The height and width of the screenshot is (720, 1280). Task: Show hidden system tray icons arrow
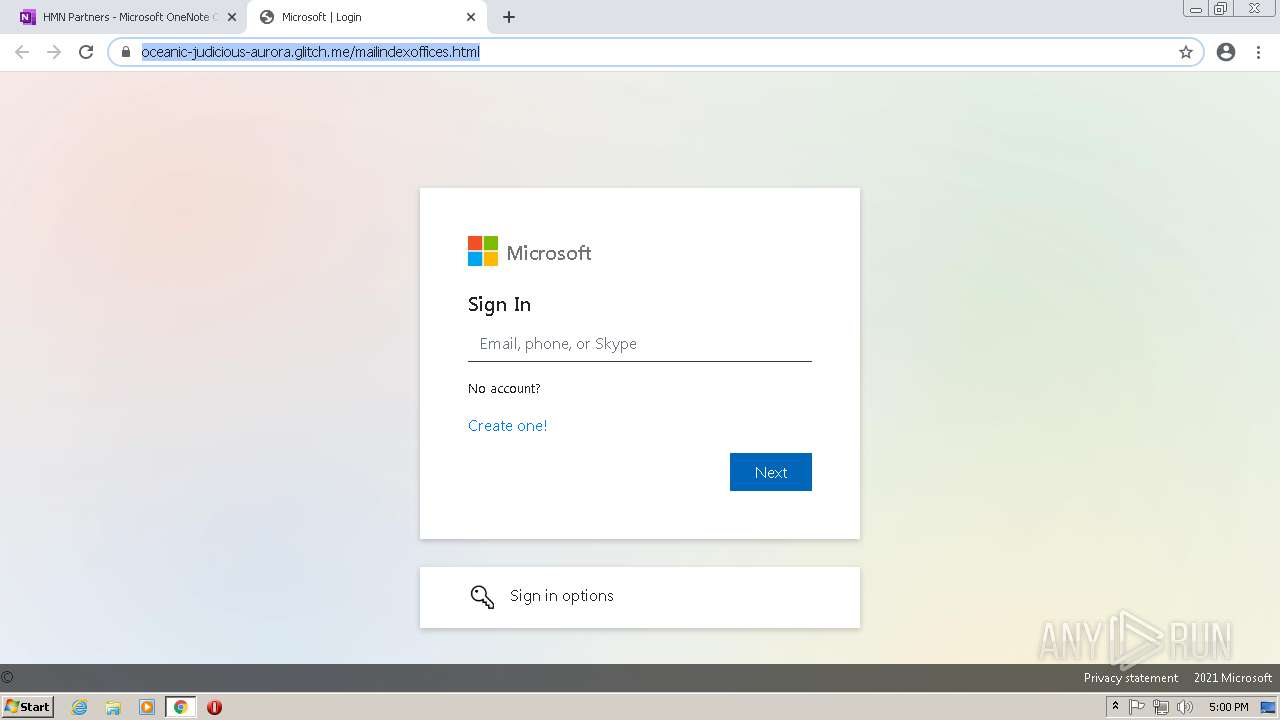(x=1115, y=706)
